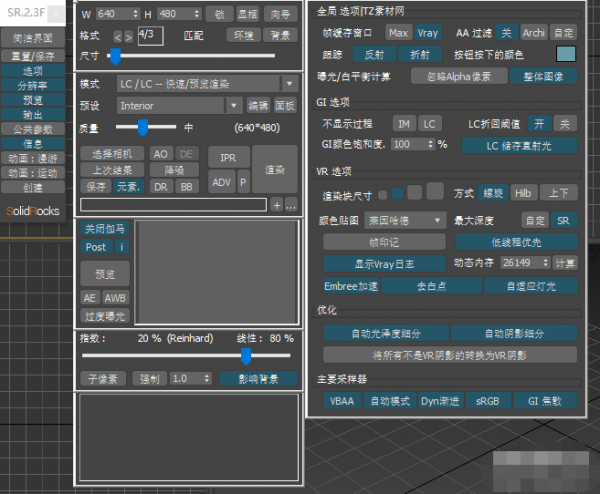The image size is (600, 494).
Task: Click the large 渲染 render button
Action: (x=275, y=169)
